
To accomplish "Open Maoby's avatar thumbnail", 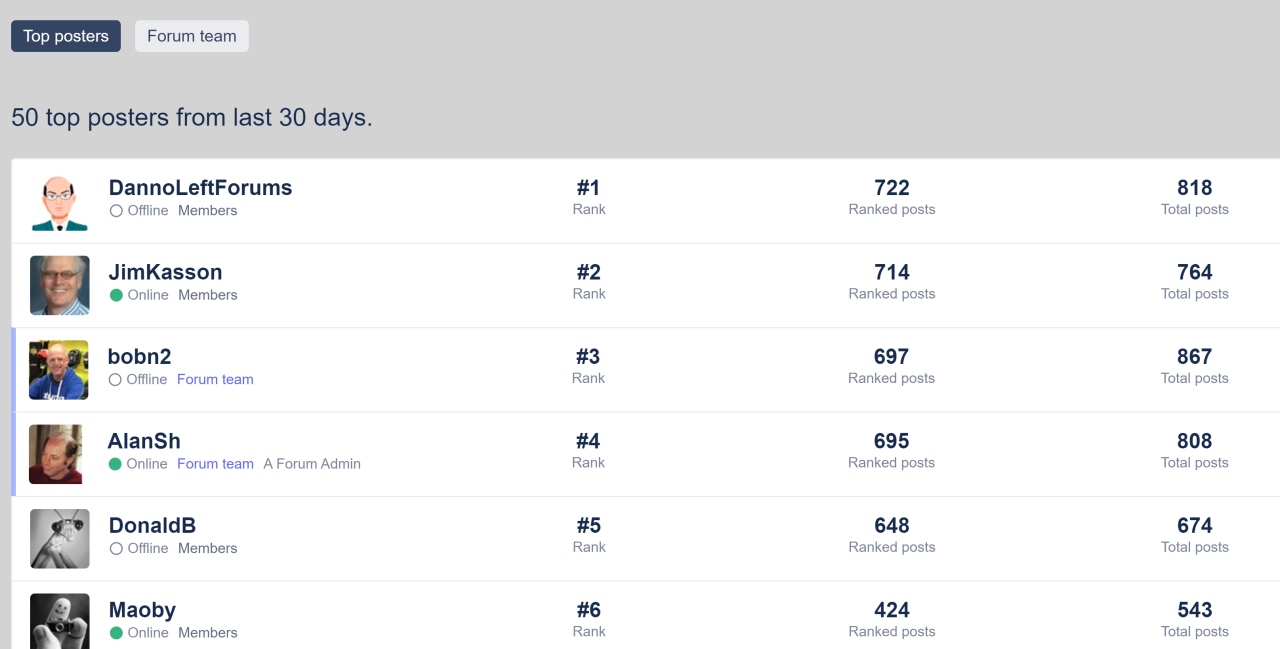I will point(59,620).
